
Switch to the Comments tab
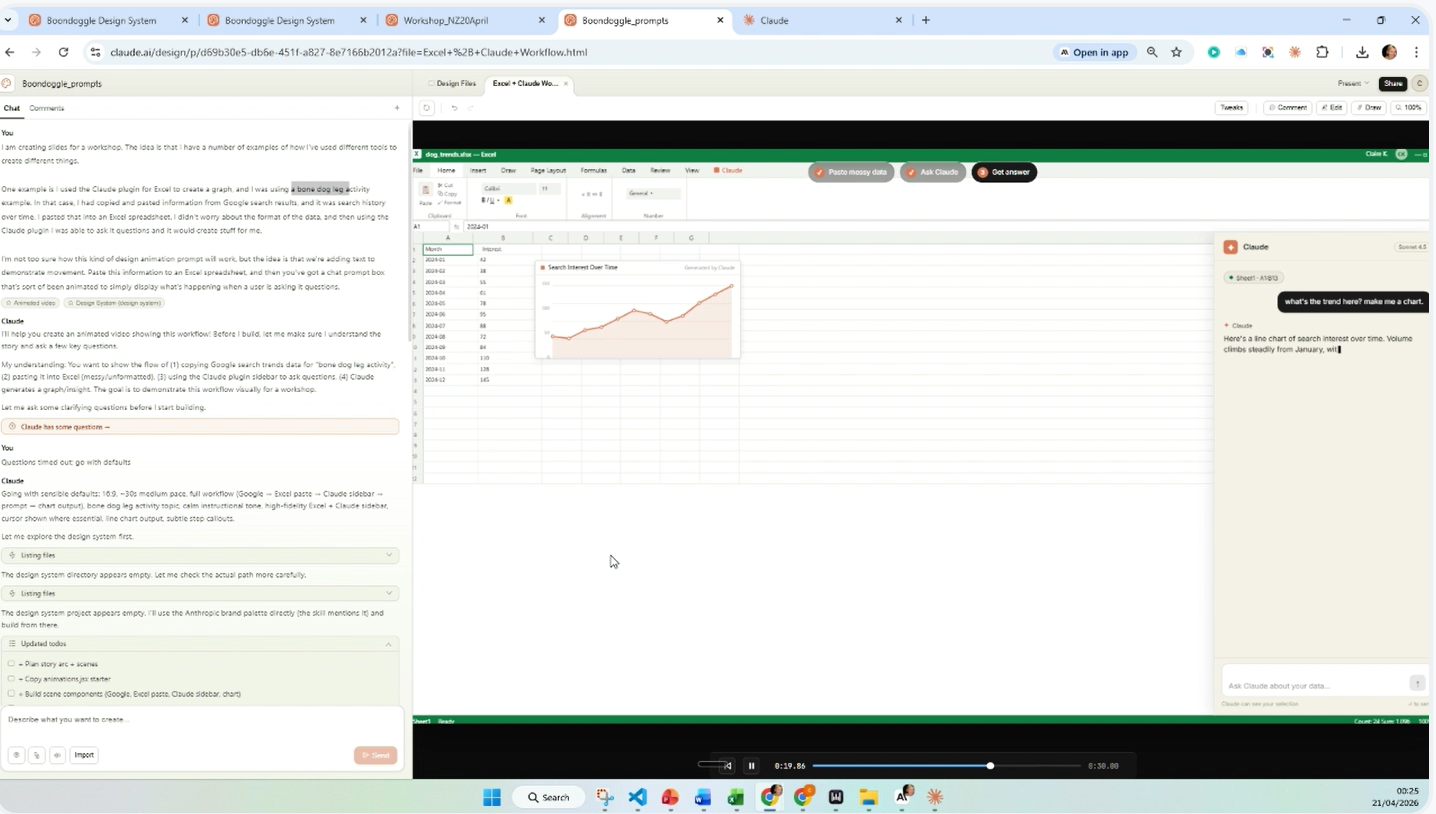47,108
